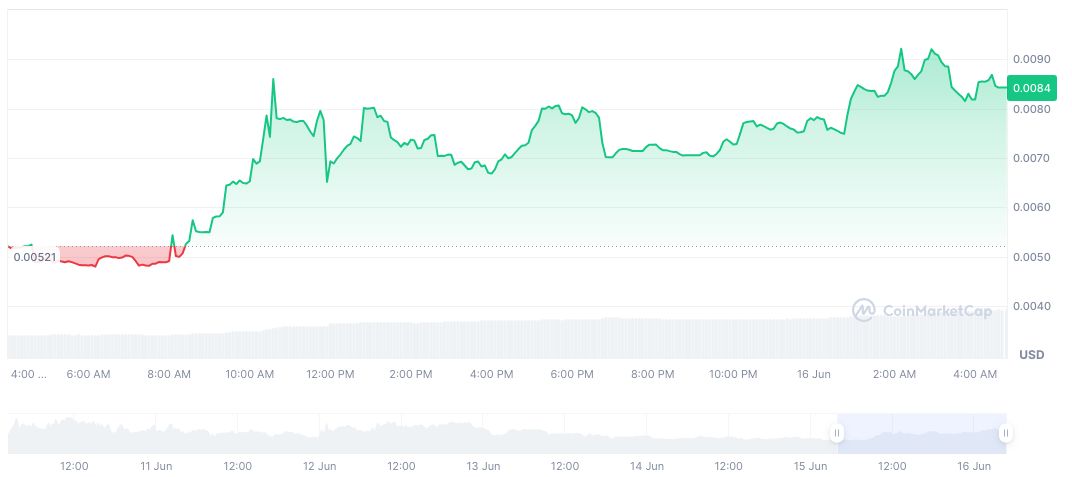1072x477 pixels.
Task: Click the 0.00521 opening price label
Action: coord(32,257)
